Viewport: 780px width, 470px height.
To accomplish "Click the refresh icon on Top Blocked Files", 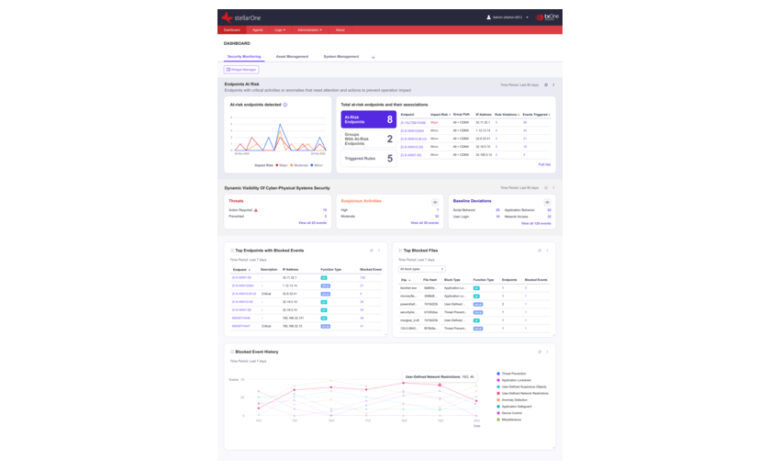I will pos(538,250).
